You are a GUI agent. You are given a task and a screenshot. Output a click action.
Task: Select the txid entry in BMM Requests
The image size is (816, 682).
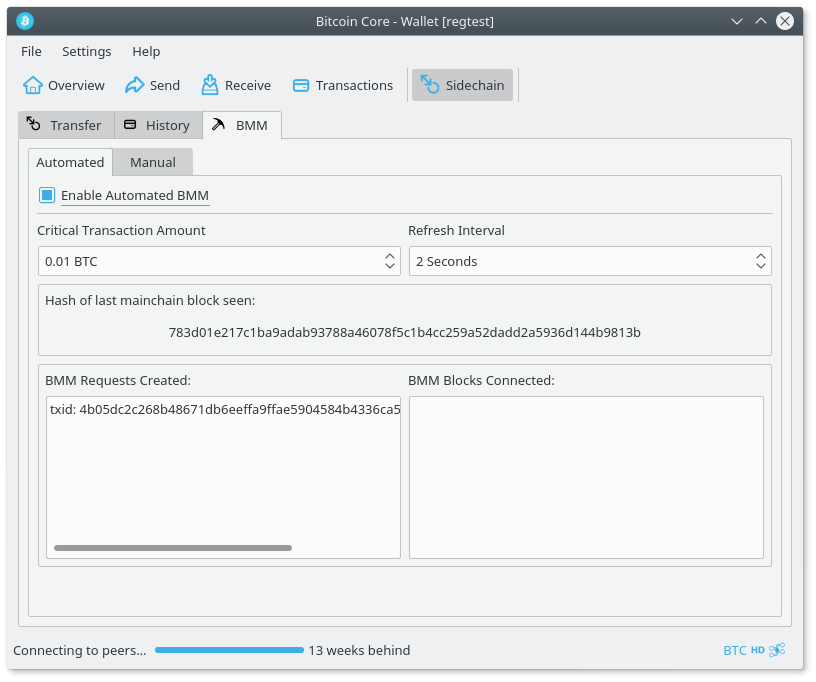(x=225, y=409)
